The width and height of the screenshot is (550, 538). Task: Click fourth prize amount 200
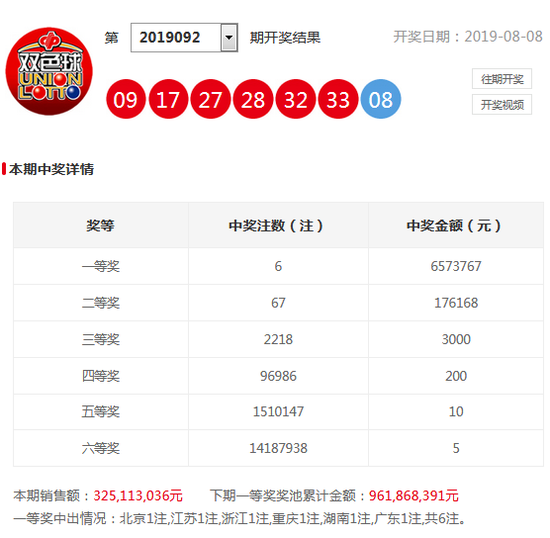tap(456, 376)
